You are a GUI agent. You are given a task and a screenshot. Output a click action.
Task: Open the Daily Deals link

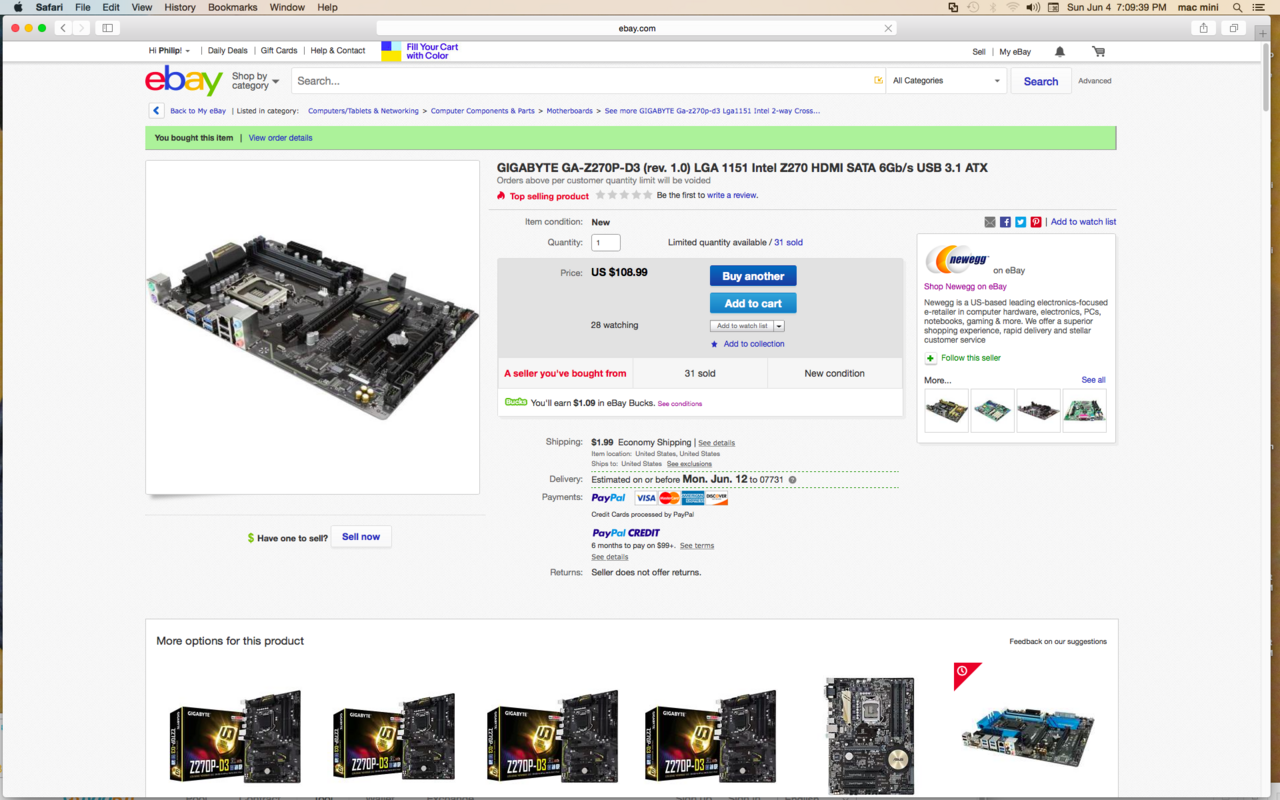click(x=228, y=50)
